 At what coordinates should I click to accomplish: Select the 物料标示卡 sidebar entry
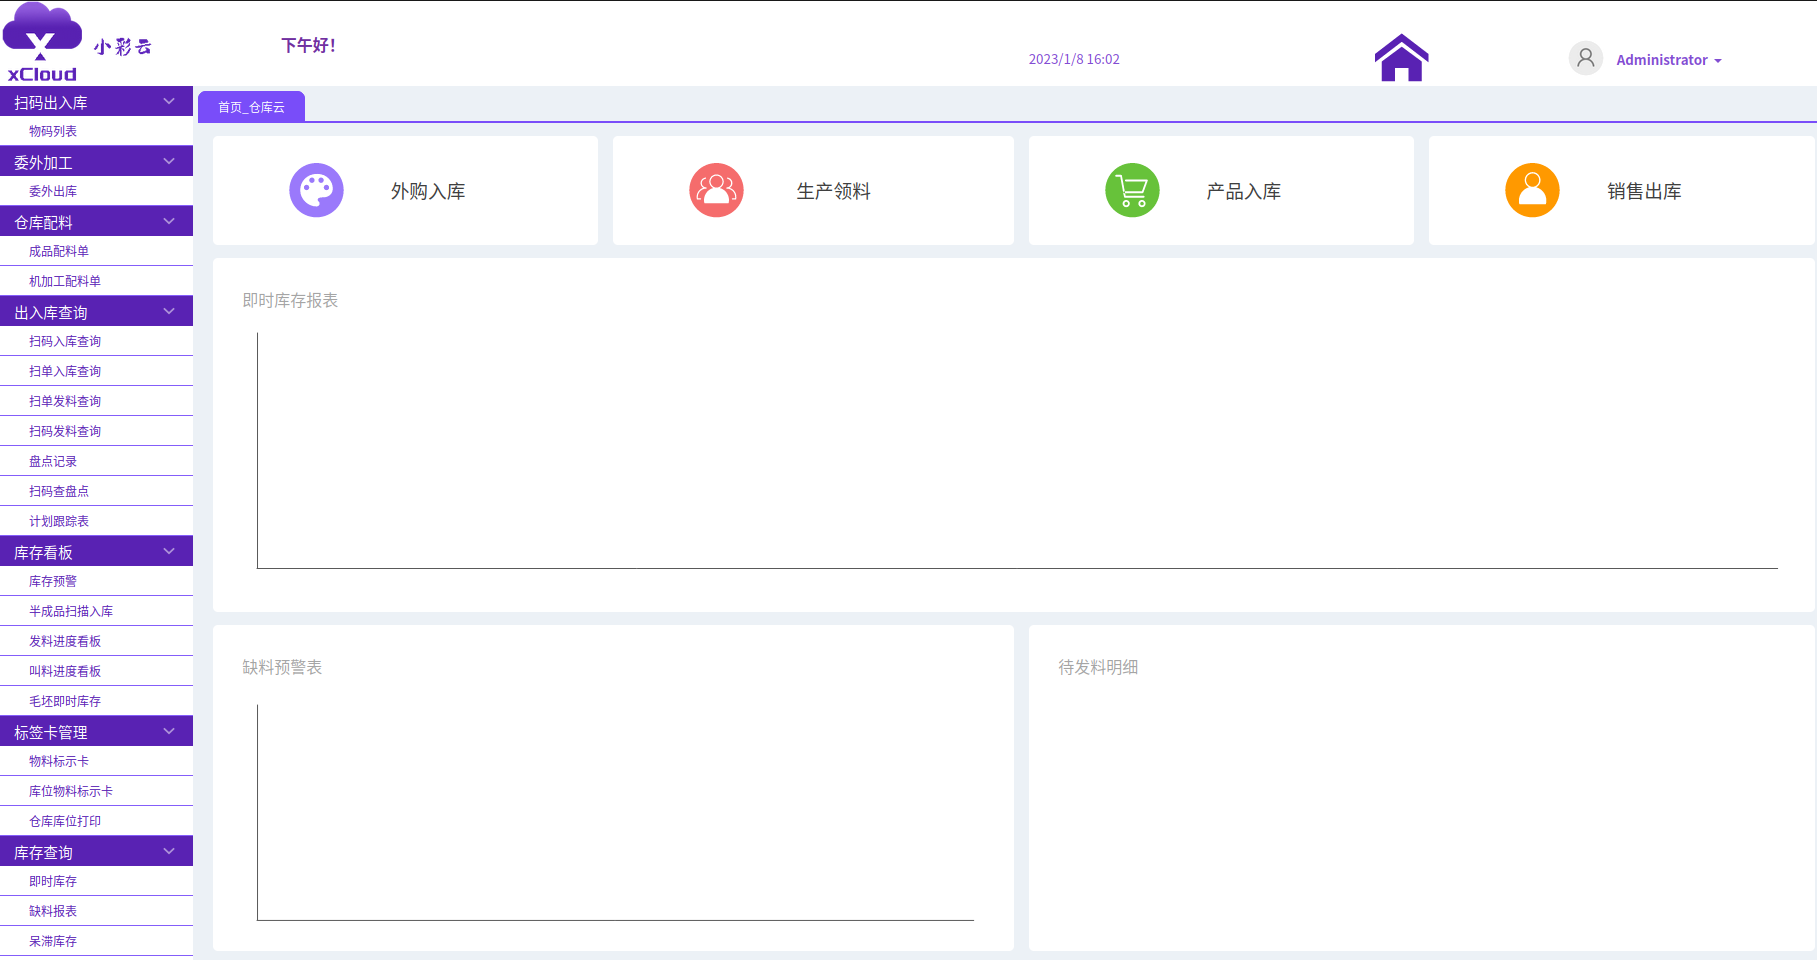point(96,761)
